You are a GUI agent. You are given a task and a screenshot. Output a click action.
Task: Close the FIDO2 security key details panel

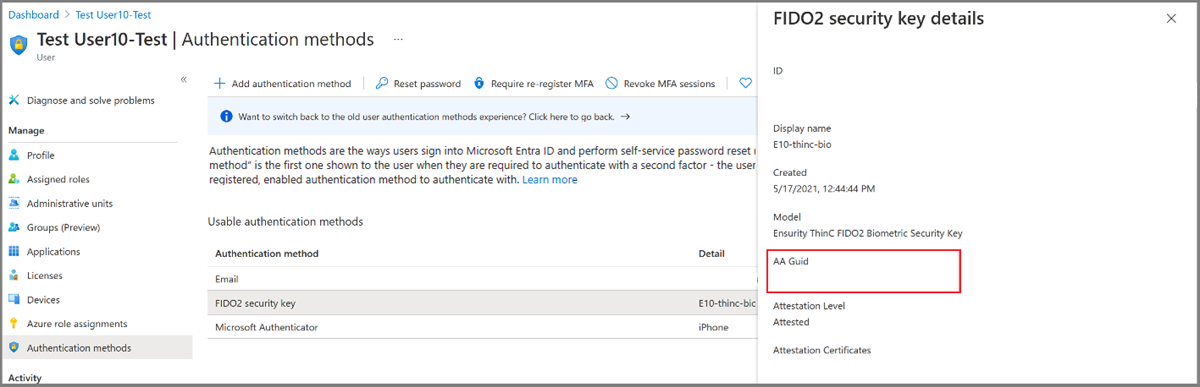[1172, 19]
